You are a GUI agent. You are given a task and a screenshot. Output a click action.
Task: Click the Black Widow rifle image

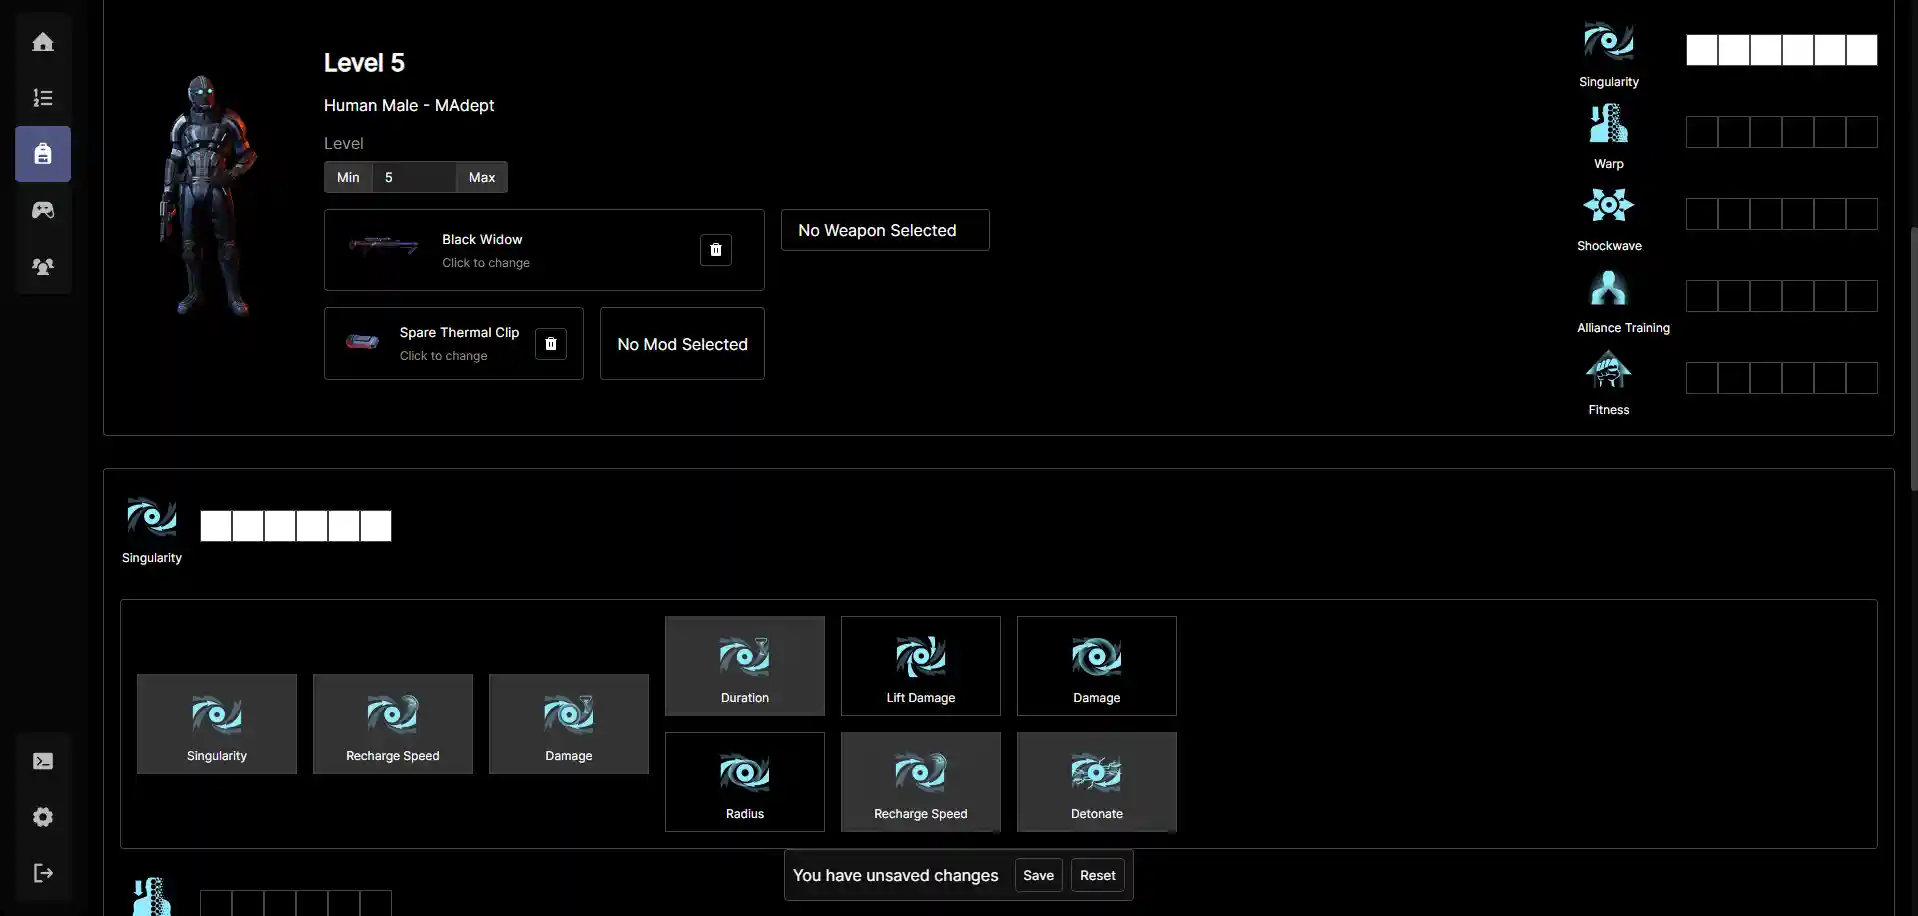pyautogui.click(x=384, y=246)
